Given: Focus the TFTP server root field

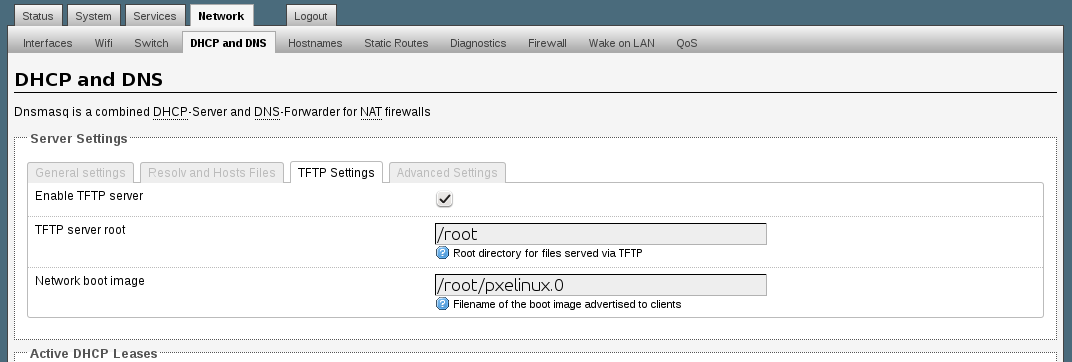Looking at the screenshot, I should [x=600, y=234].
